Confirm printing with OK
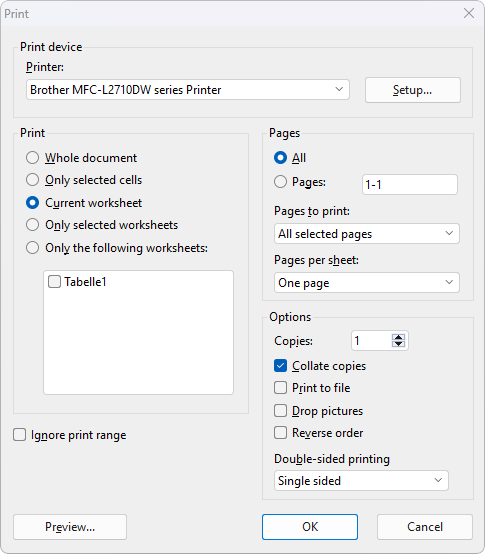Image resolution: width=485 pixels, height=554 pixels. coord(310,527)
